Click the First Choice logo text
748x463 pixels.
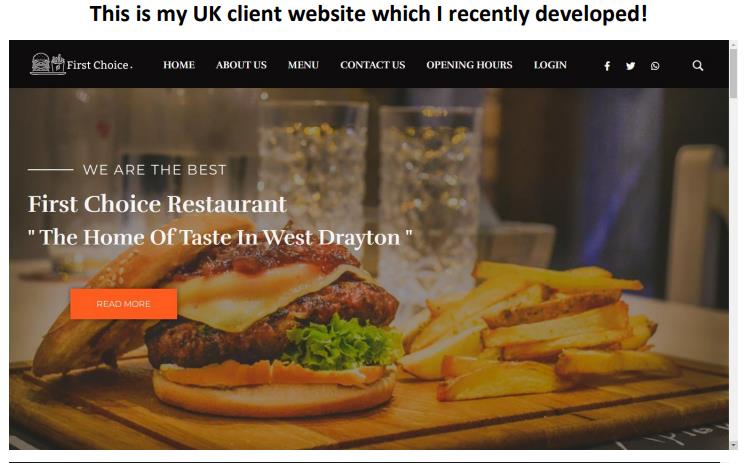(x=99, y=65)
